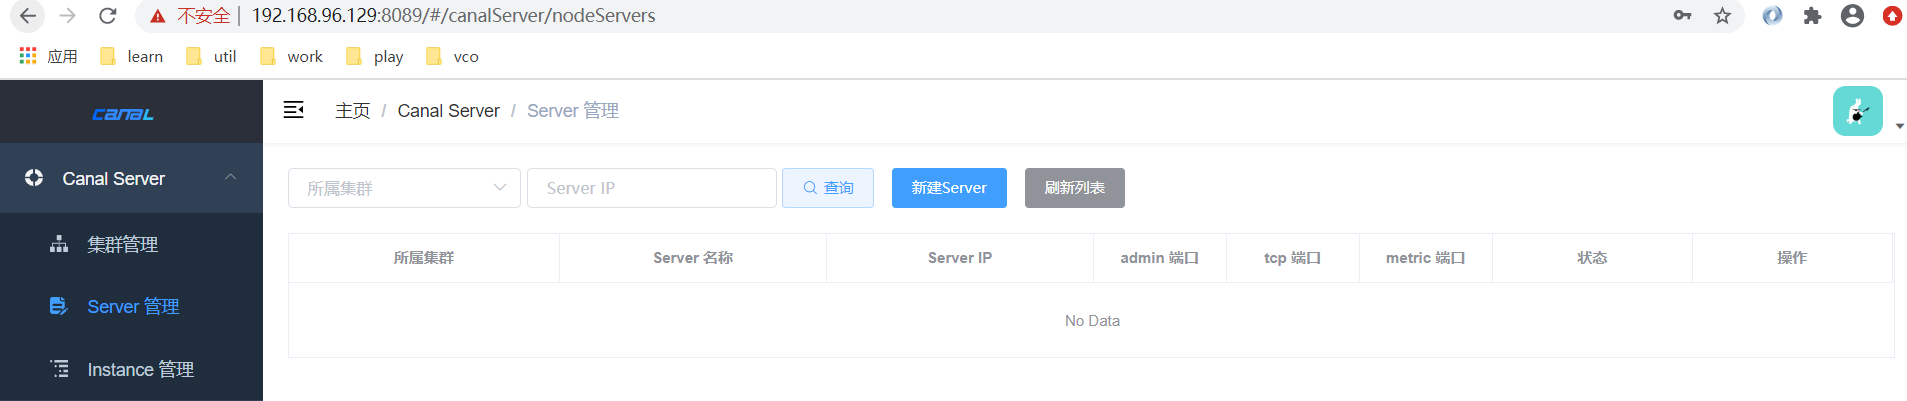Go back with the browser back arrow
Screen dimensions: 1907x401
28,16
